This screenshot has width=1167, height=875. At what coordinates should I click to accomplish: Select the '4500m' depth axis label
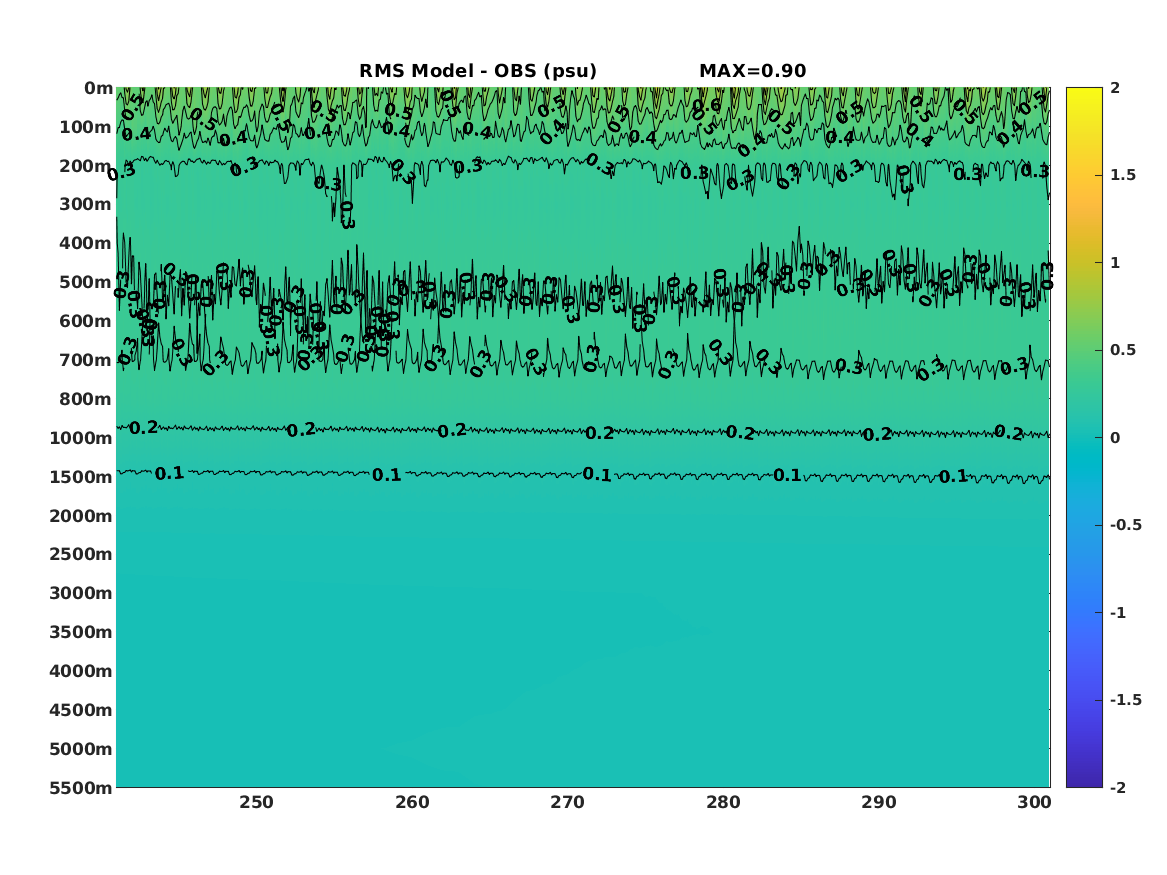(81, 710)
